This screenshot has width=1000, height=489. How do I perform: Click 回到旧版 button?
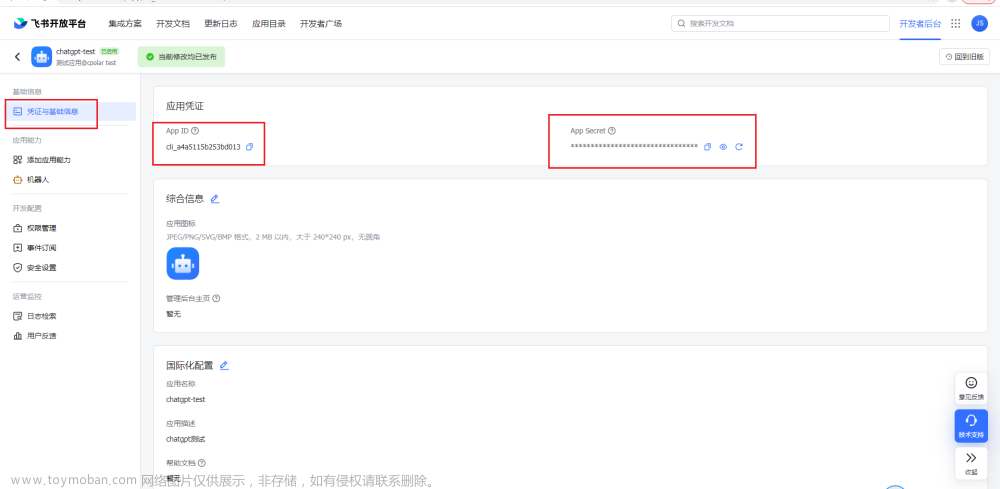964,57
